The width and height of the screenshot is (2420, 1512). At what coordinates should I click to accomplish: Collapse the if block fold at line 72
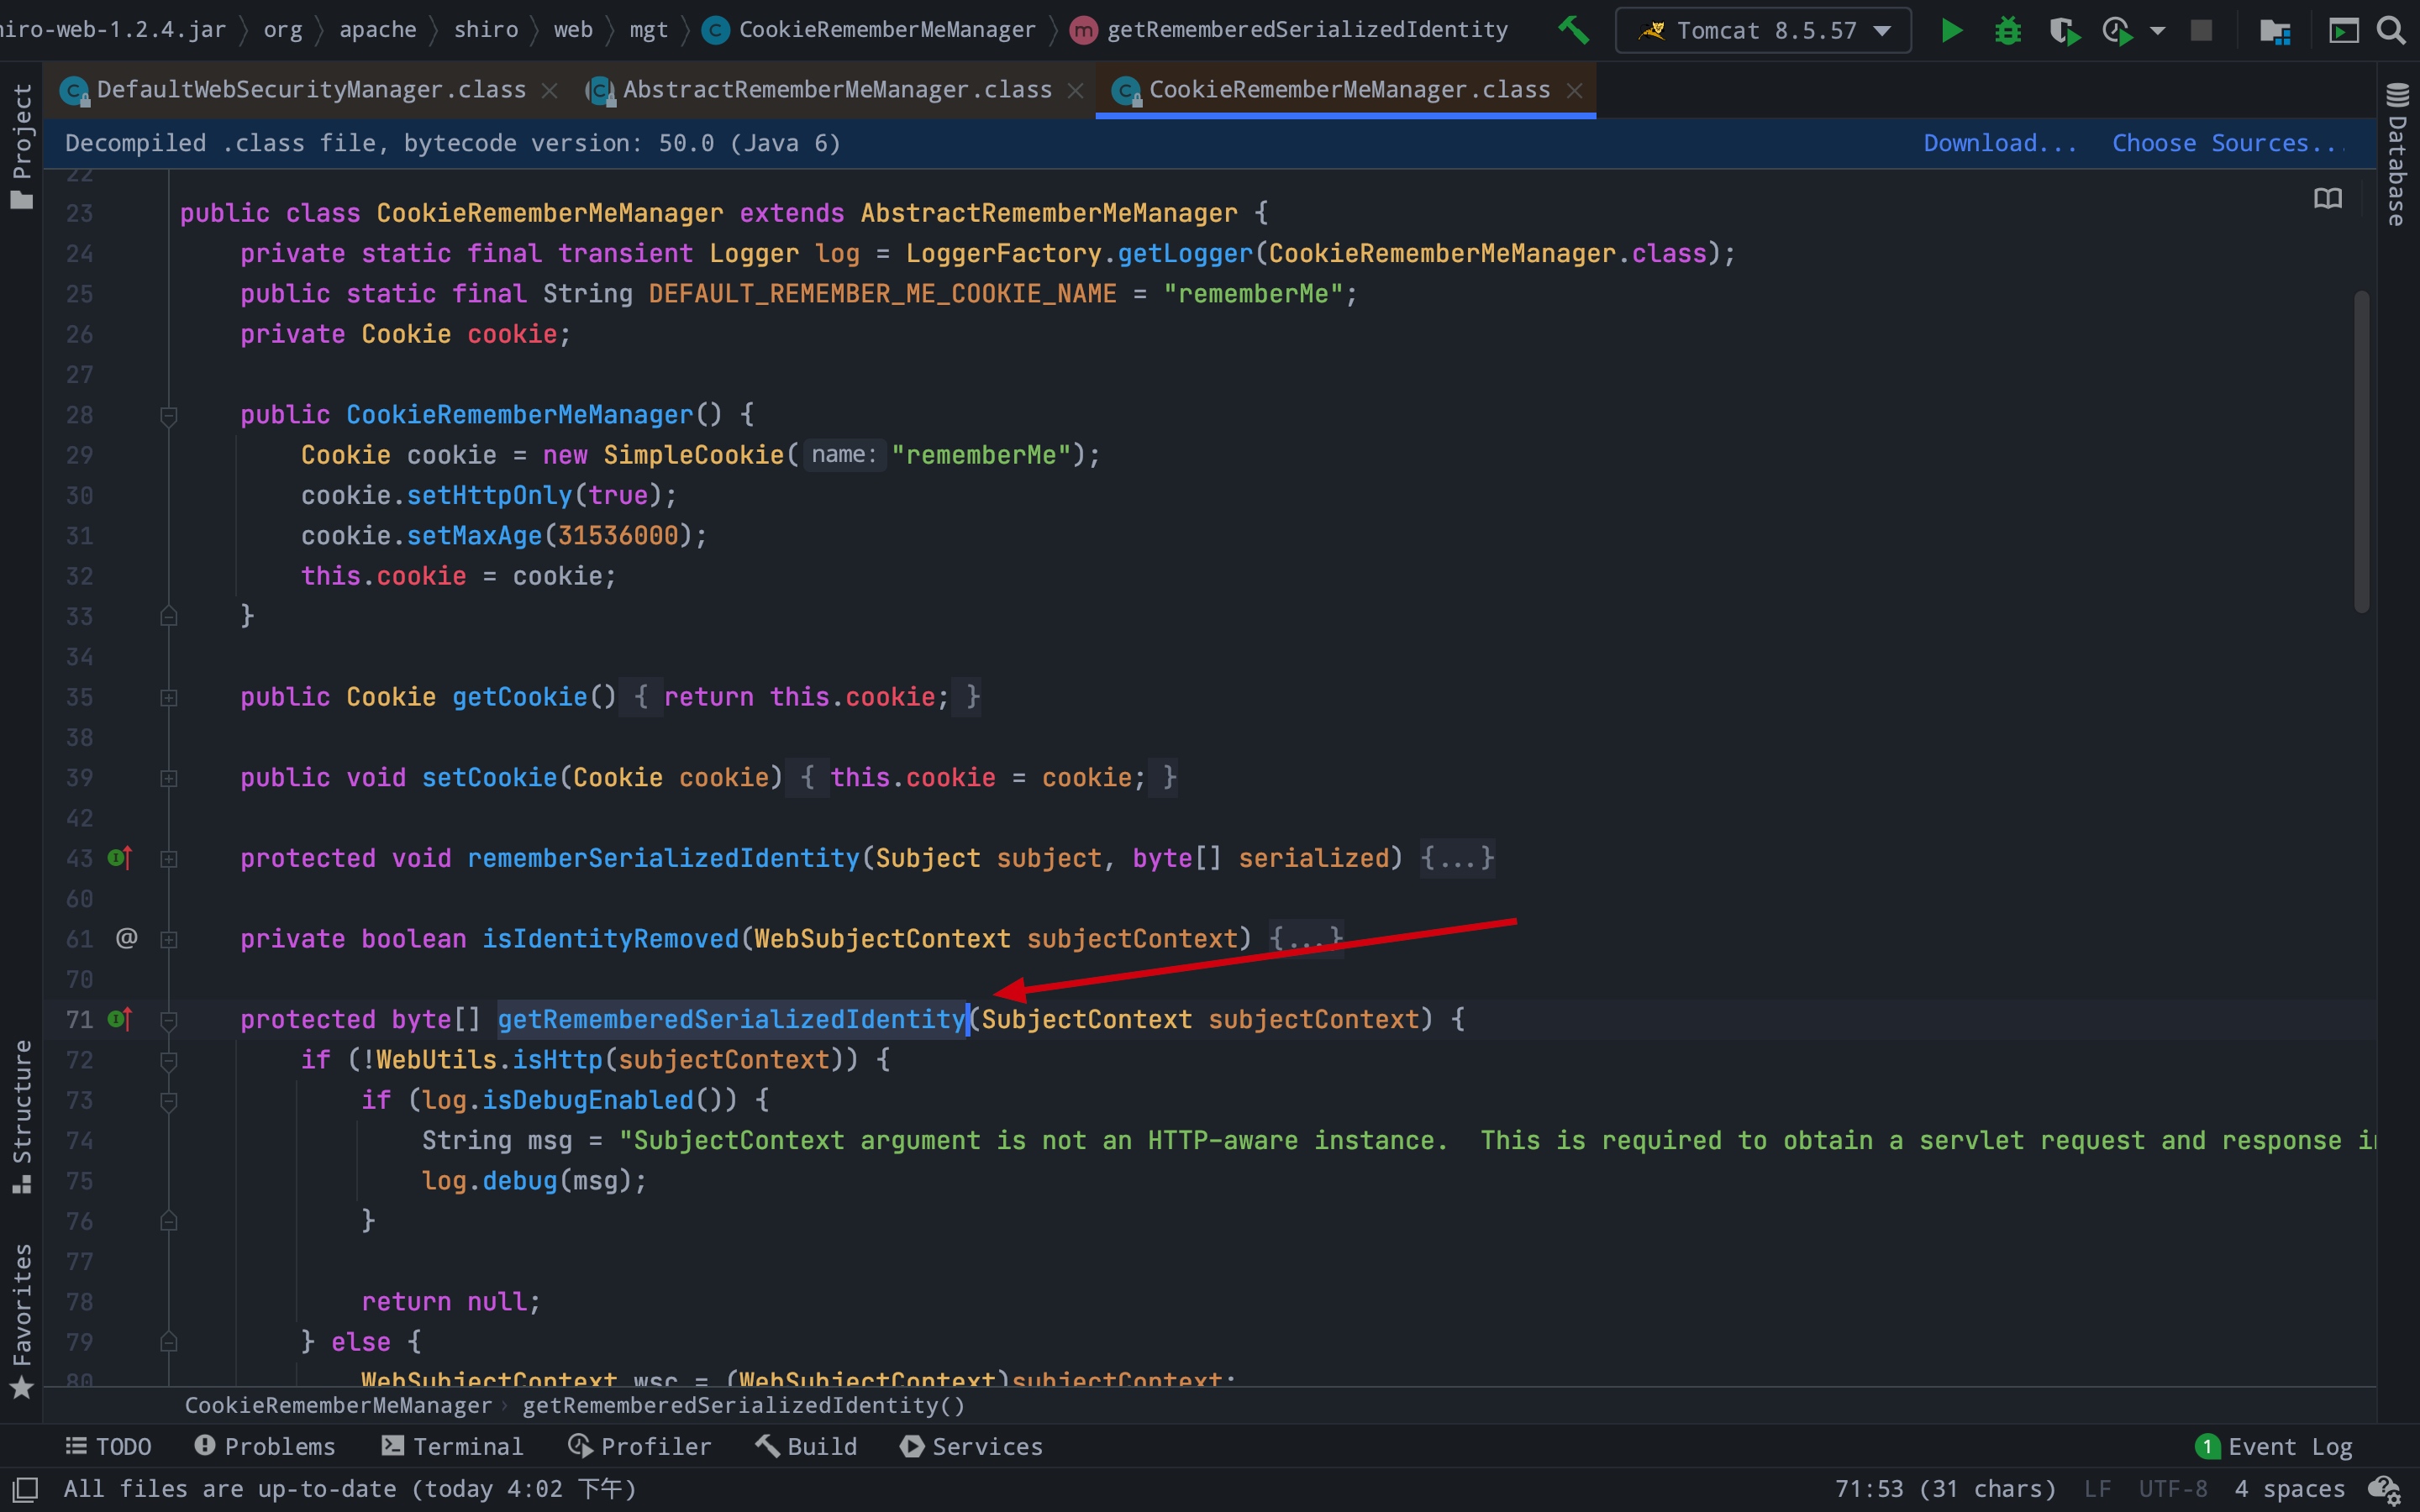click(x=169, y=1060)
